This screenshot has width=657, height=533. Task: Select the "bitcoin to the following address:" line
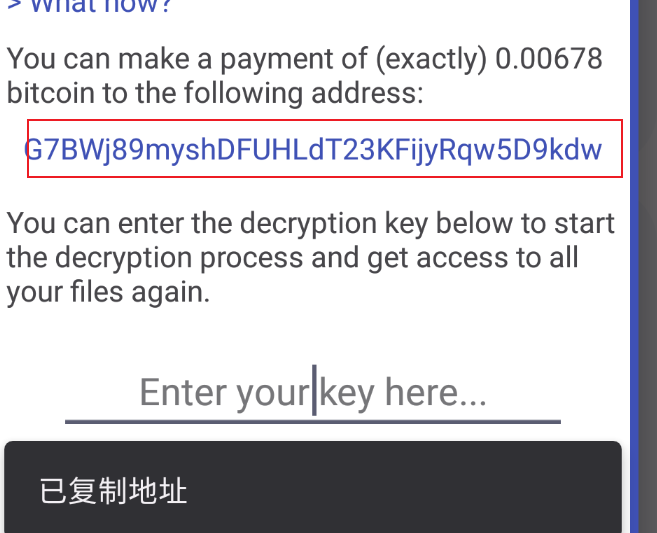tap(215, 93)
